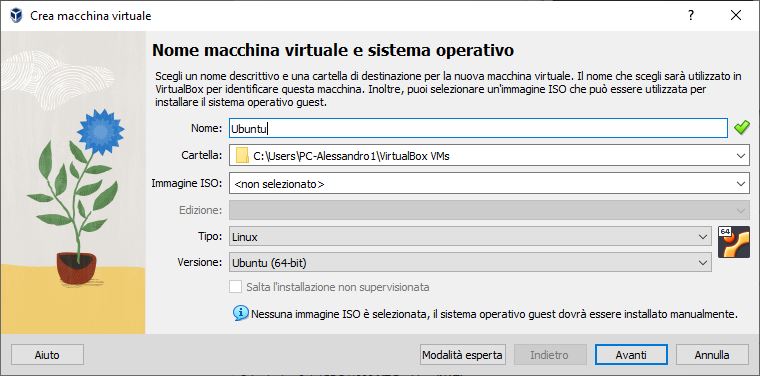The width and height of the screenshot is (760, 376).
Task: Click inside the Nome text field
Action: click(x=478, y=128)
